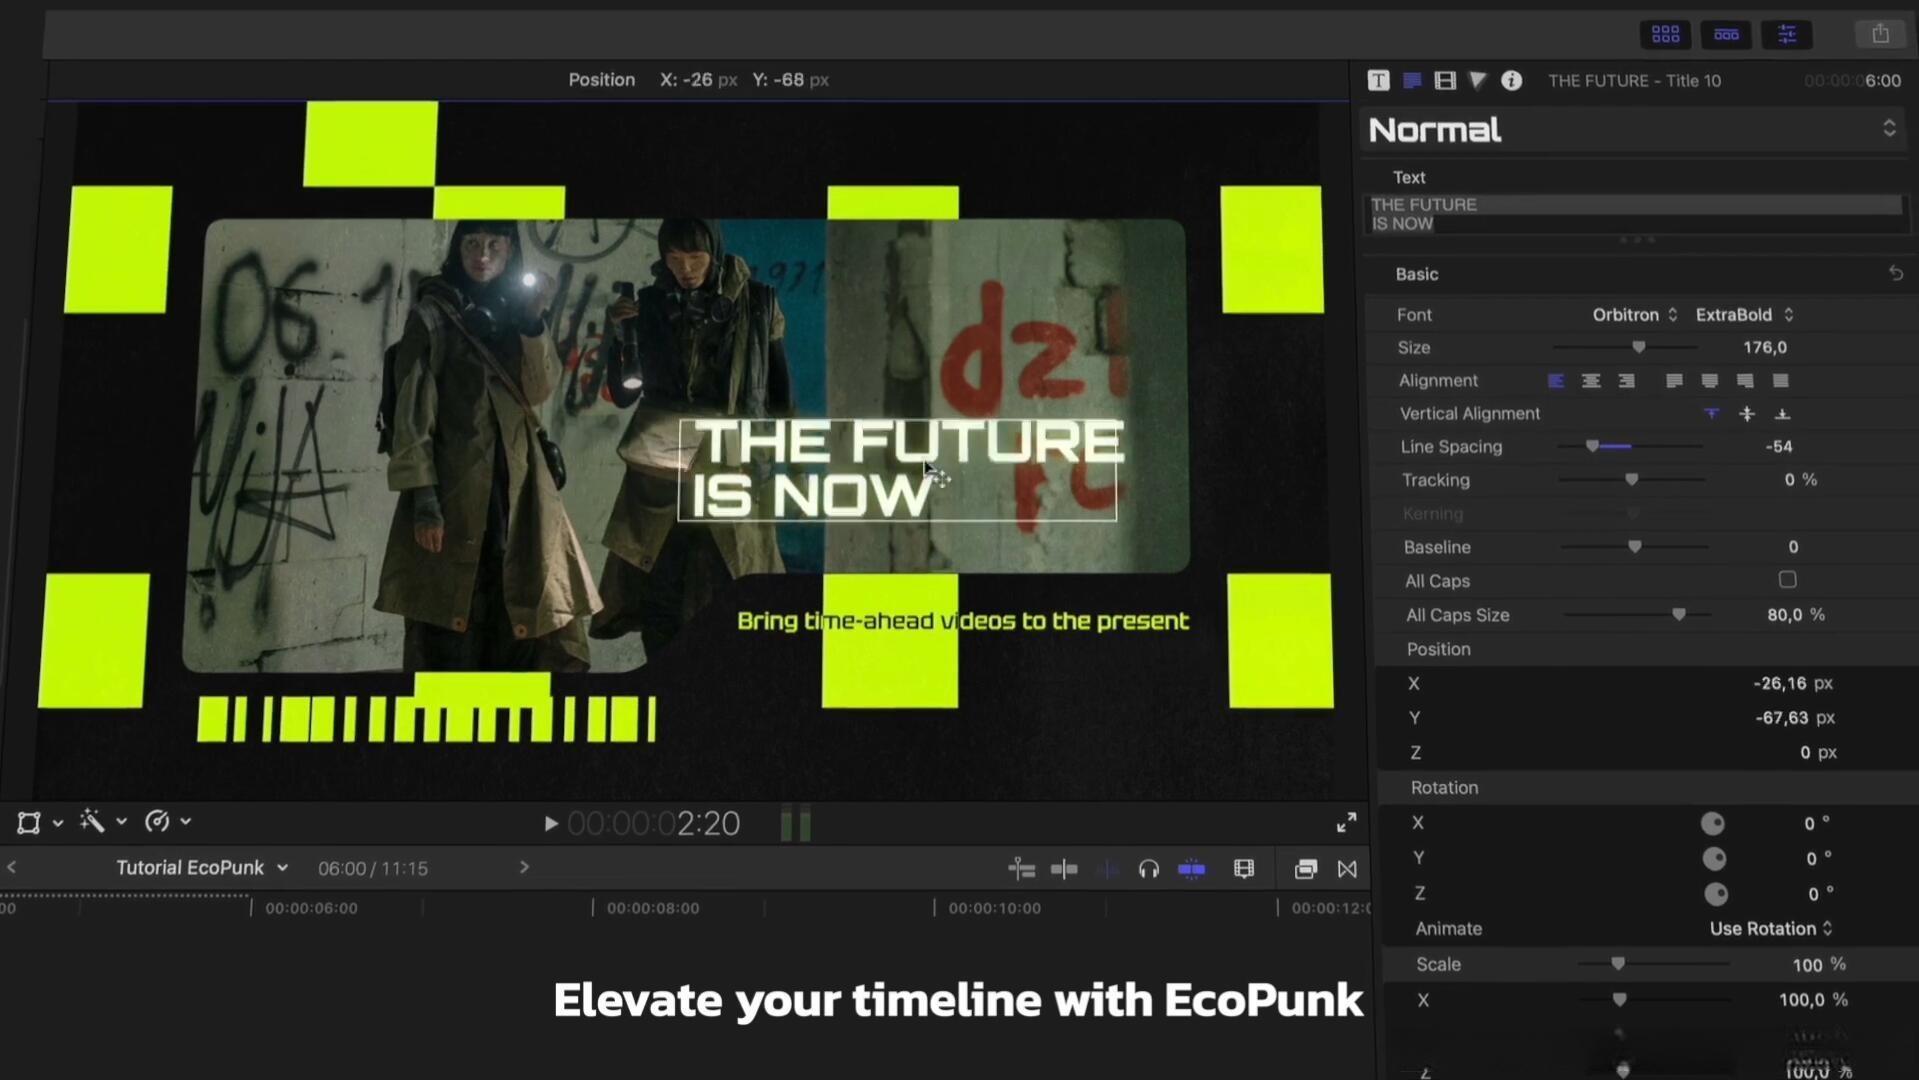1919x1080 pixels.
Task: Open the Video inspector filmstrip icon
Action: (x=1444, y=81)
